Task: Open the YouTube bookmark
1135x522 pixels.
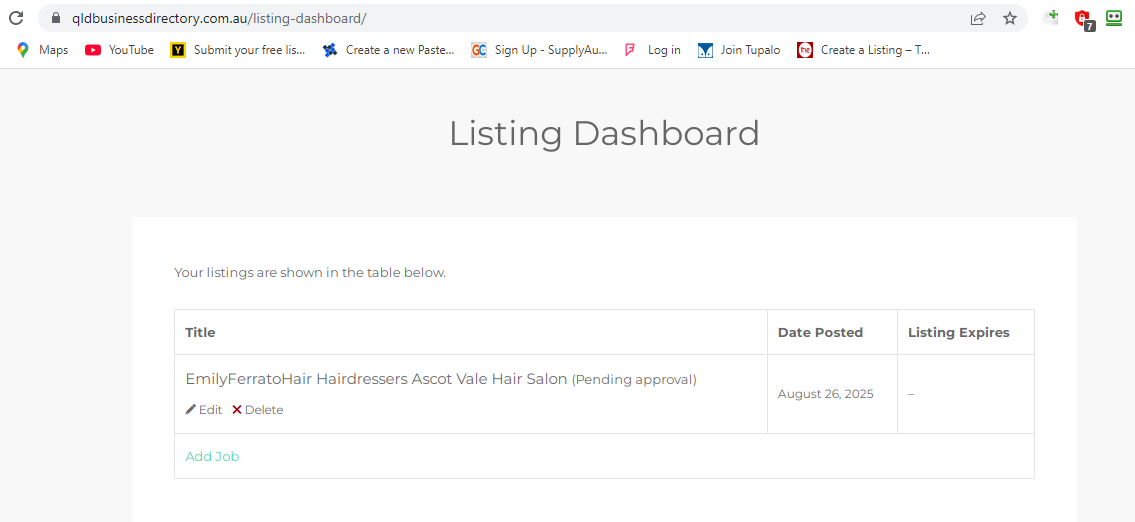Action: click(120, 50)
